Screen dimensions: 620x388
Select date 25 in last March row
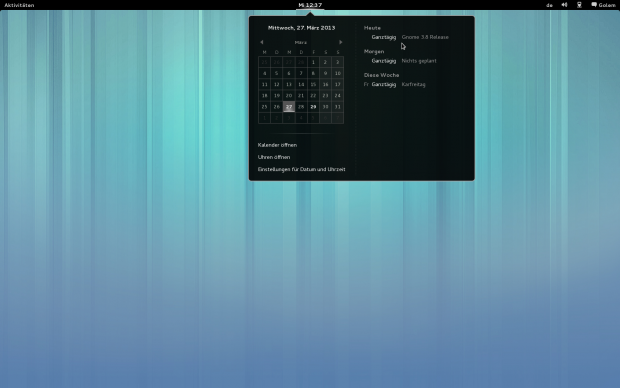click(265, 107)
